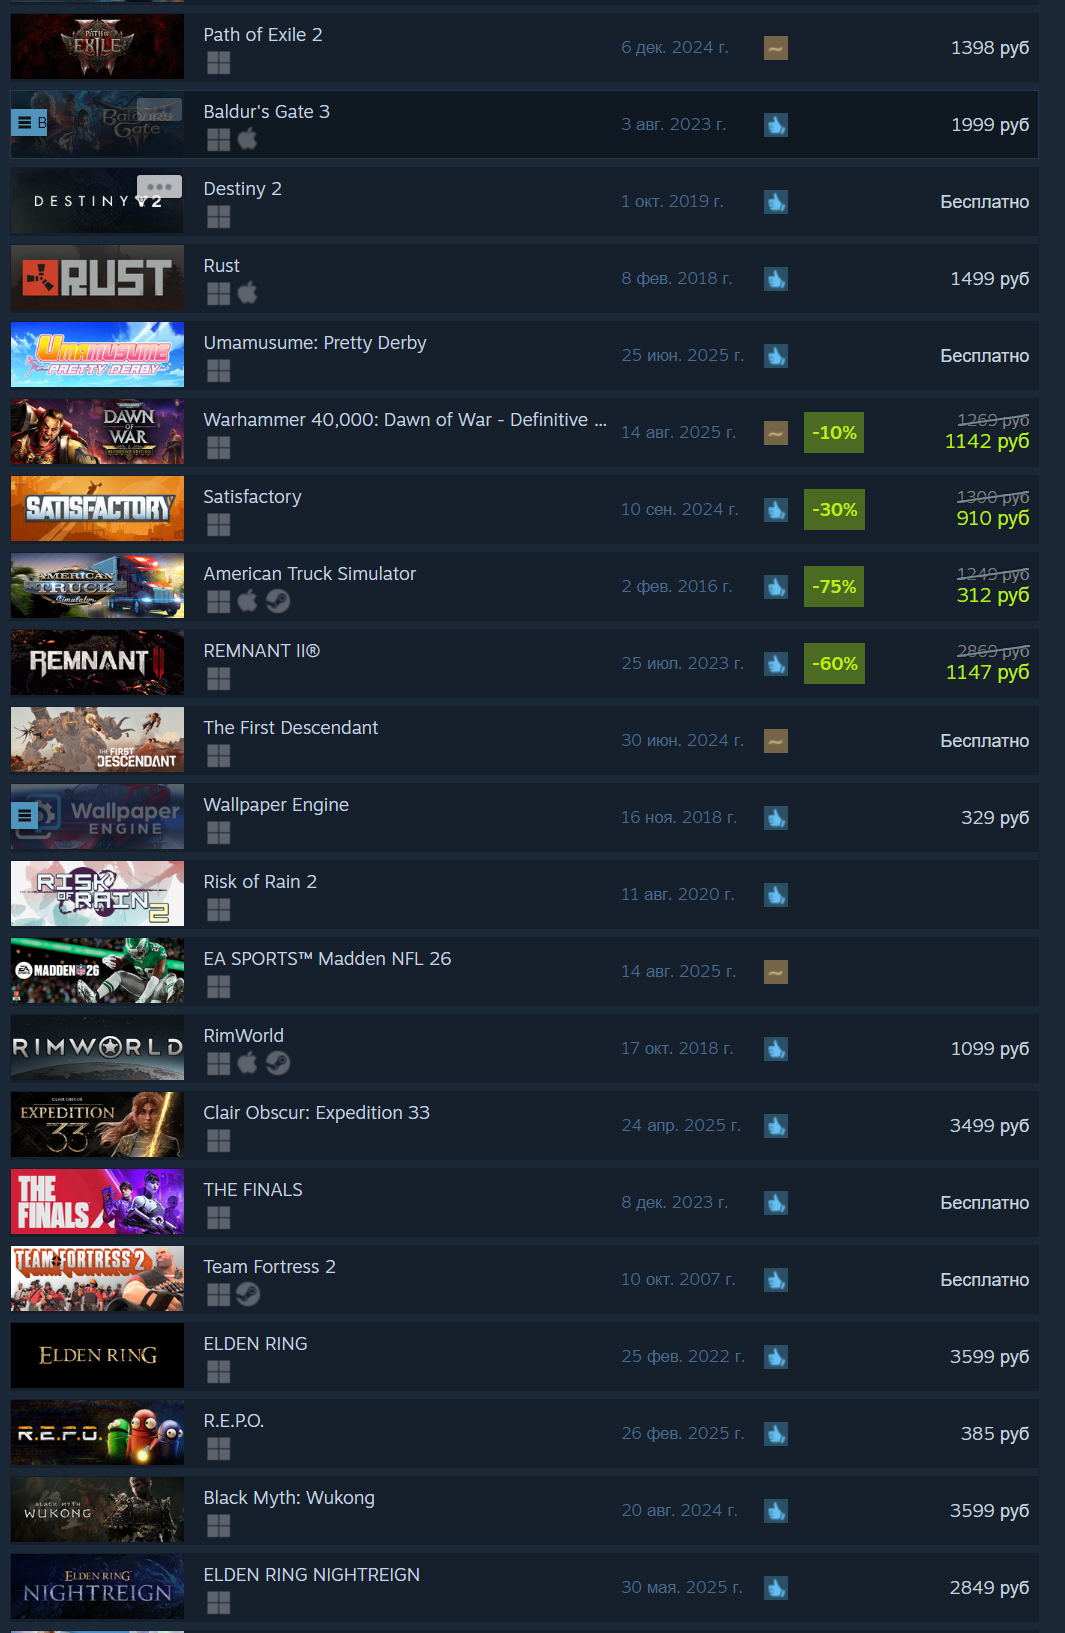Click the REMNANT II cover thumbnail
This screenshot has height=1633, width=1065.
tap(97, 663)
